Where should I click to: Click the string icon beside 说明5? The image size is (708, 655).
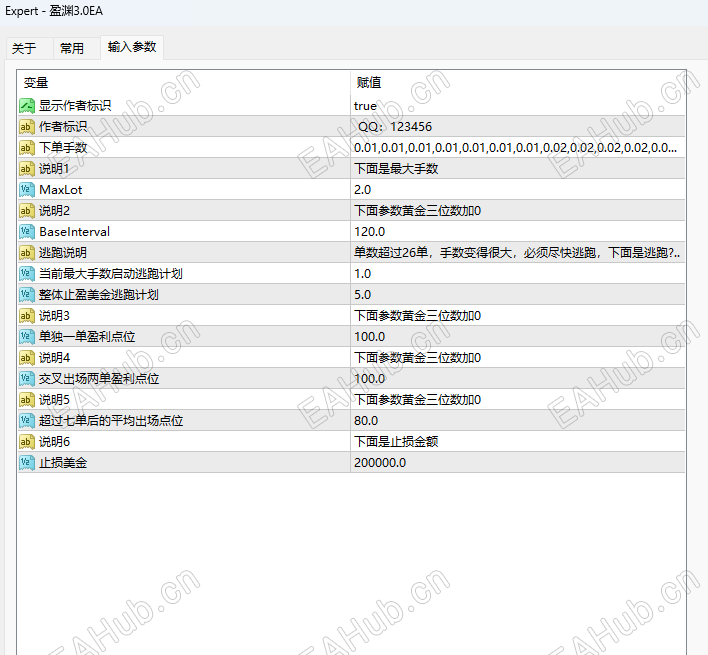tap(27, 400)
